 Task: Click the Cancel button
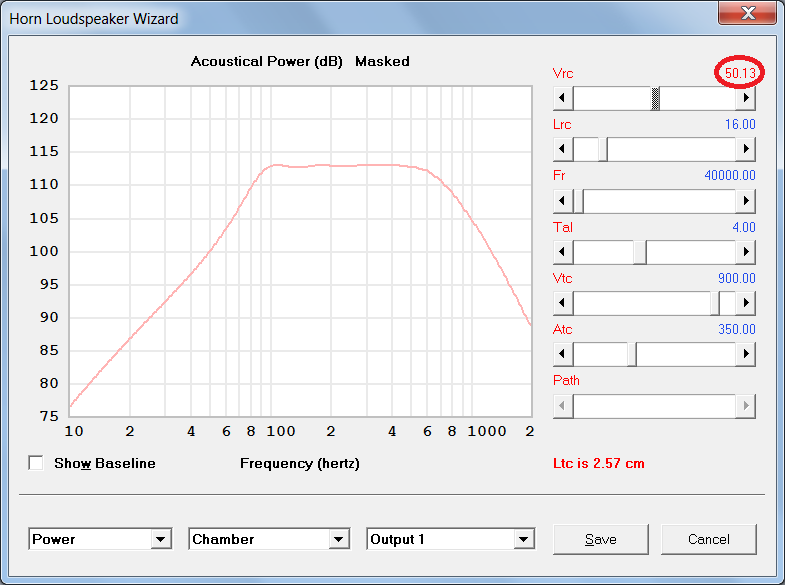click(x=709, y=539)
